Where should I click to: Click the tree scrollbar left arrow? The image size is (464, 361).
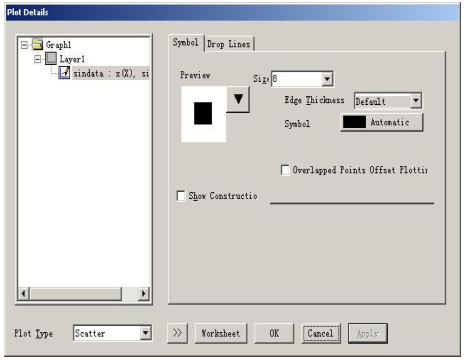pyautogui.click(x=23, y=294)
